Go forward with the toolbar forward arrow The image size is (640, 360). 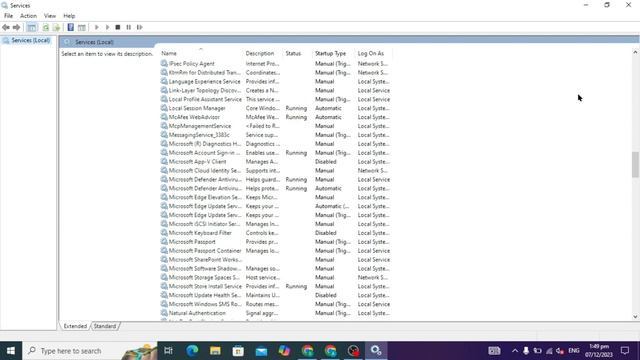16,27
